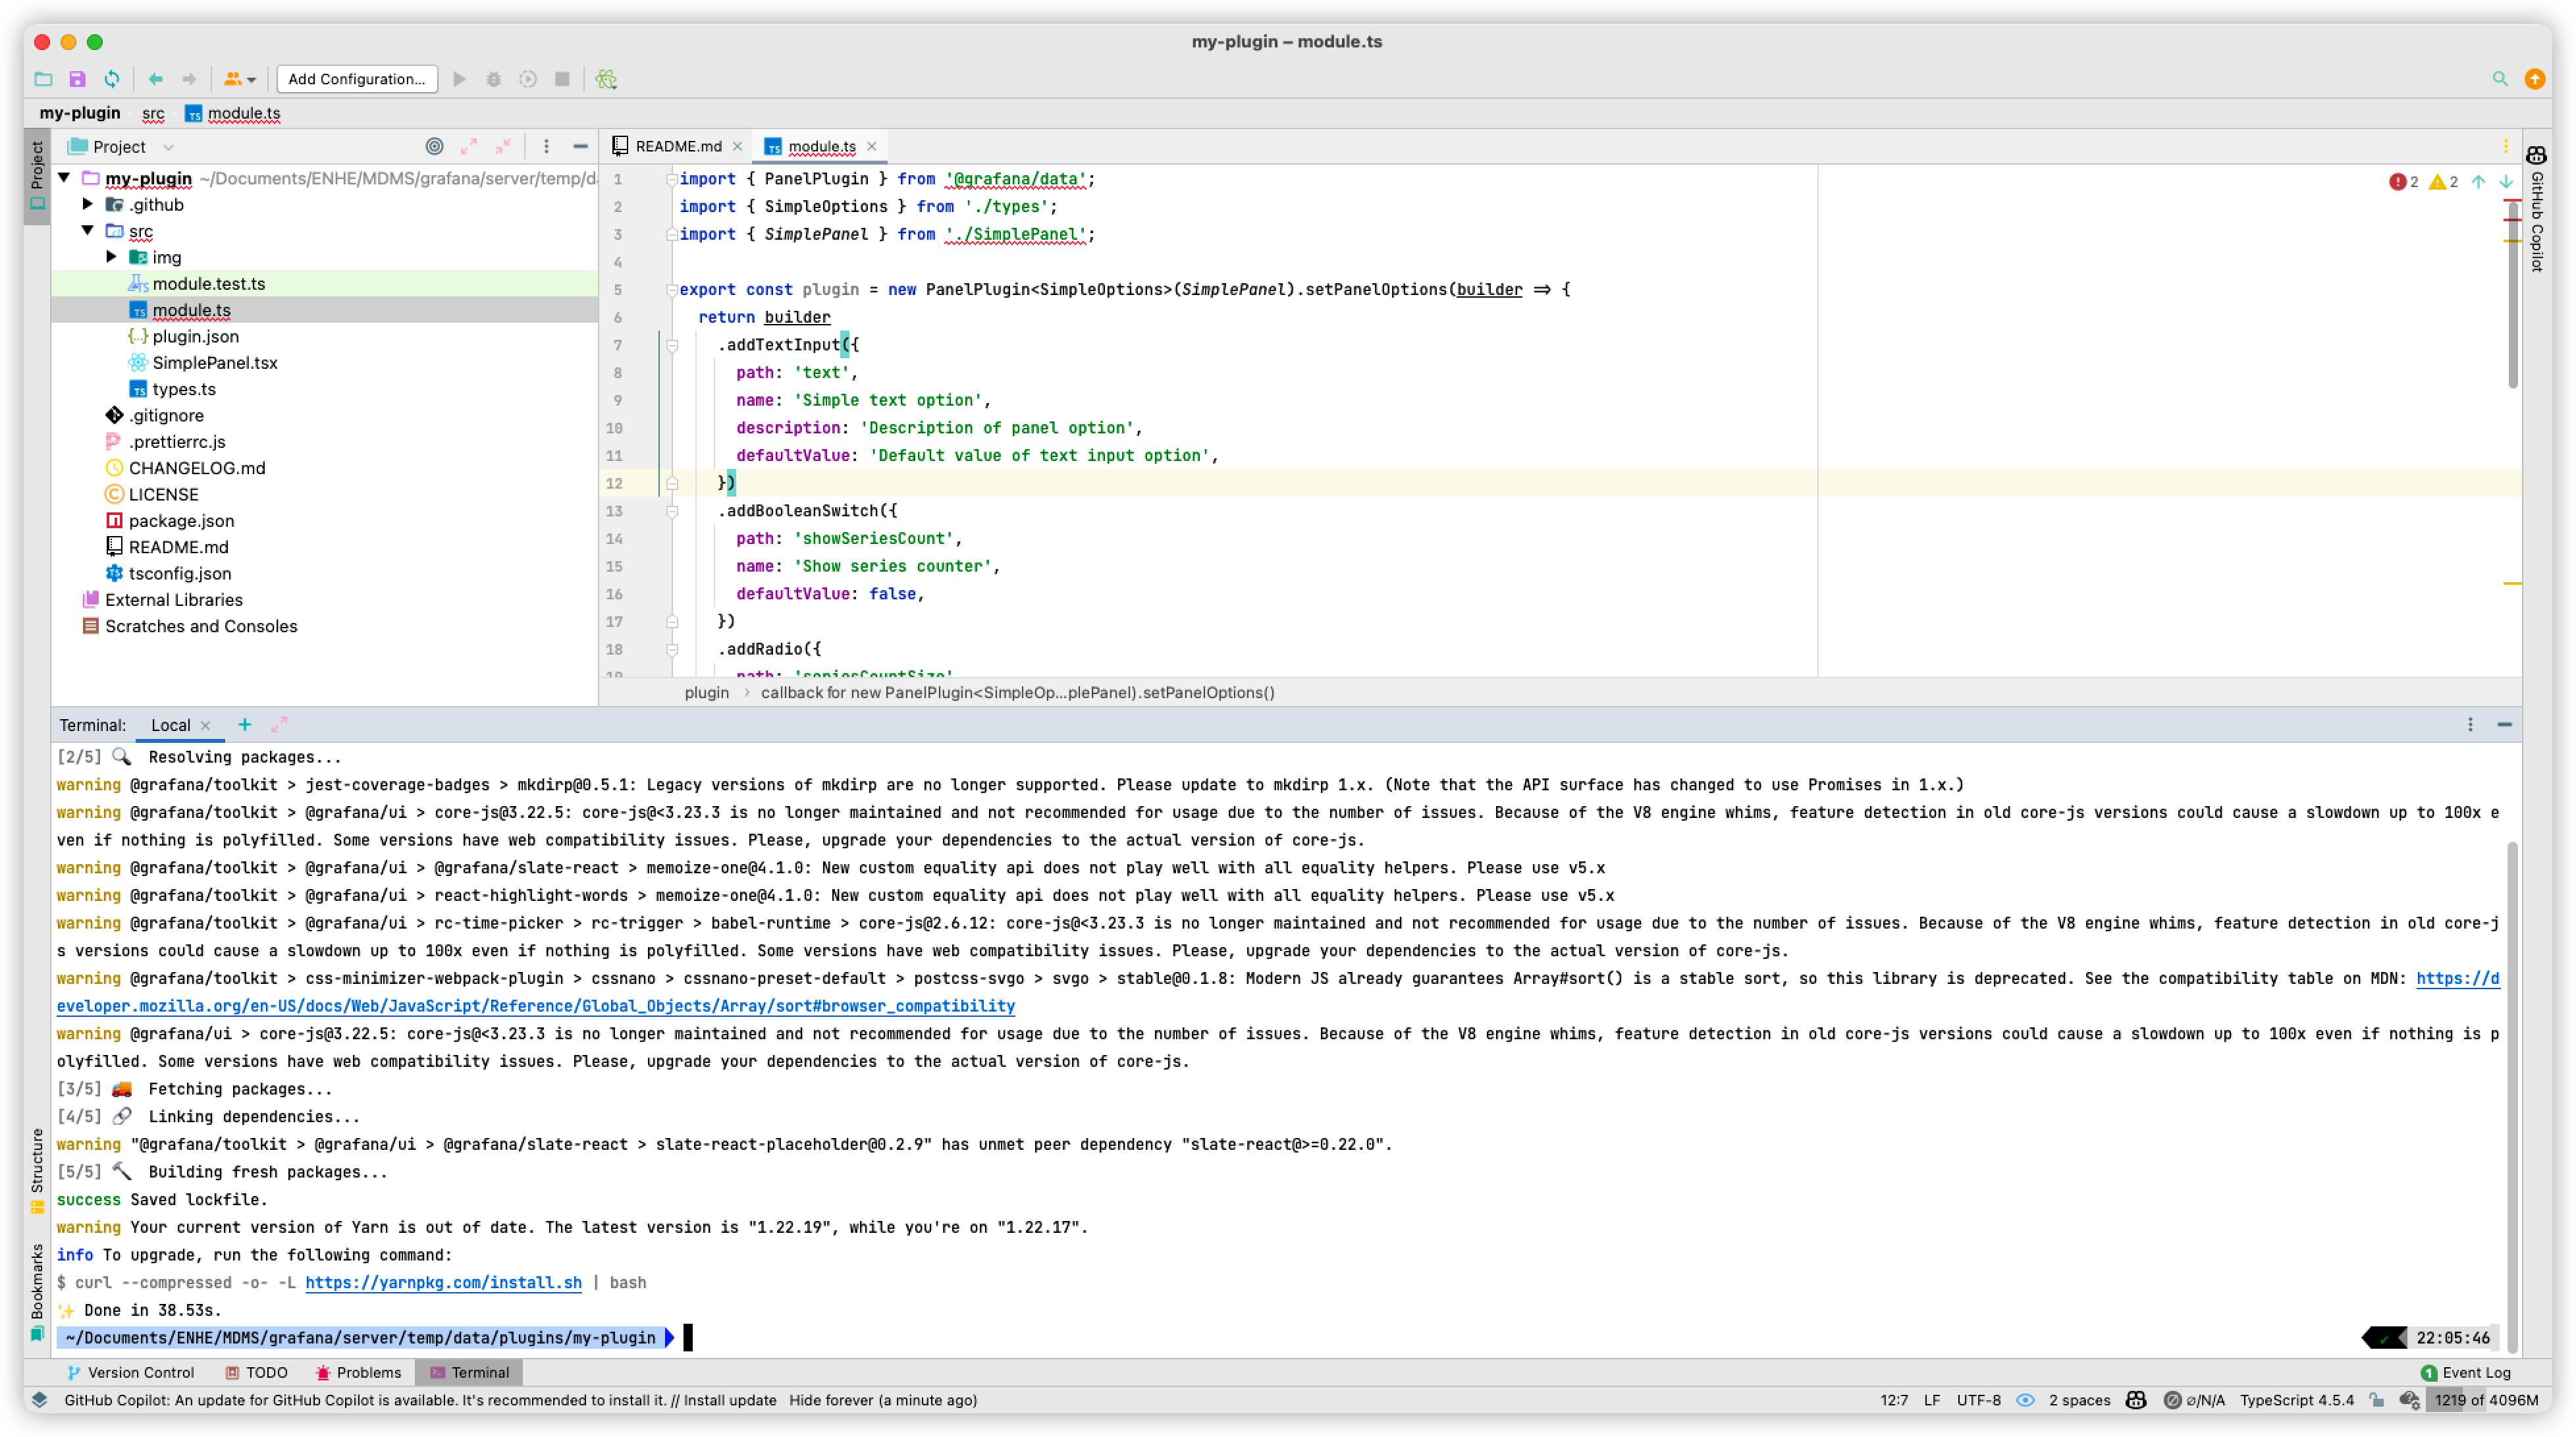Open the Event Log
This screenshot has height=1437, width=2576.
(2465, 1373)
